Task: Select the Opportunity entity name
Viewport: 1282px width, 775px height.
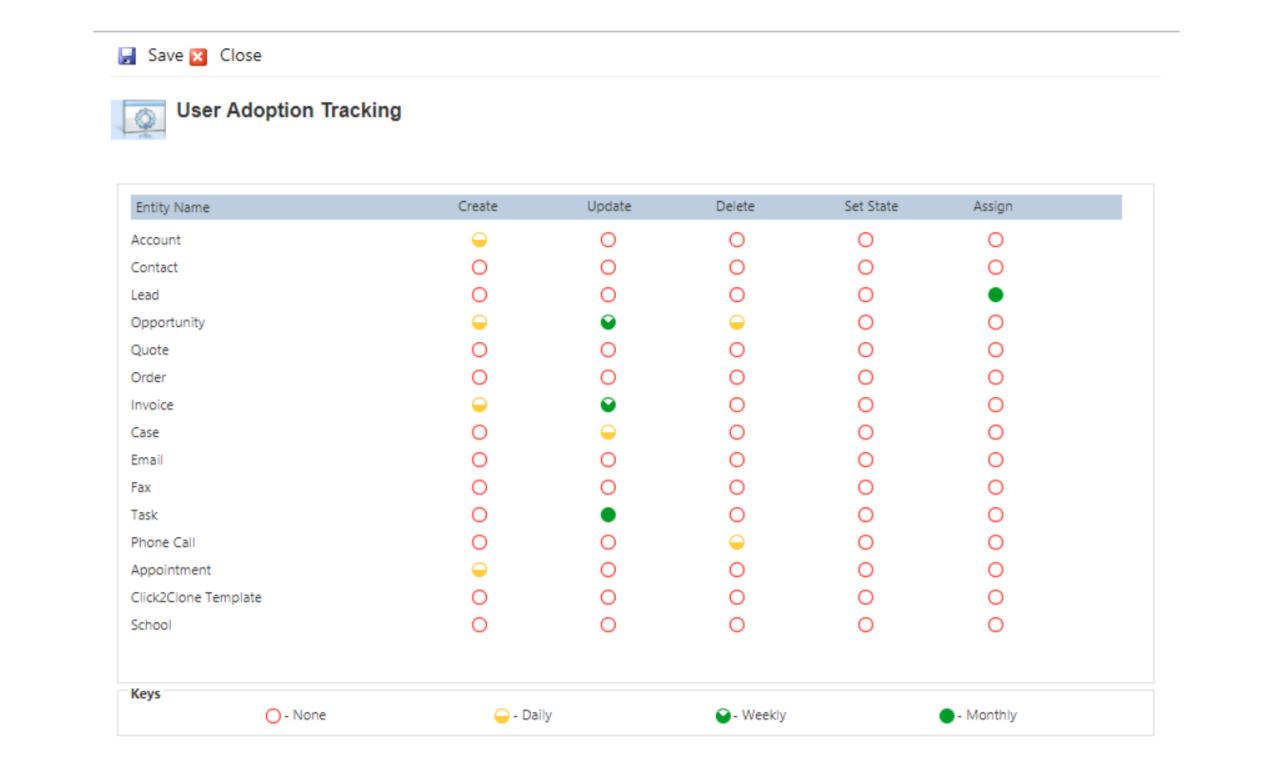Action: (x=168, y=323)
